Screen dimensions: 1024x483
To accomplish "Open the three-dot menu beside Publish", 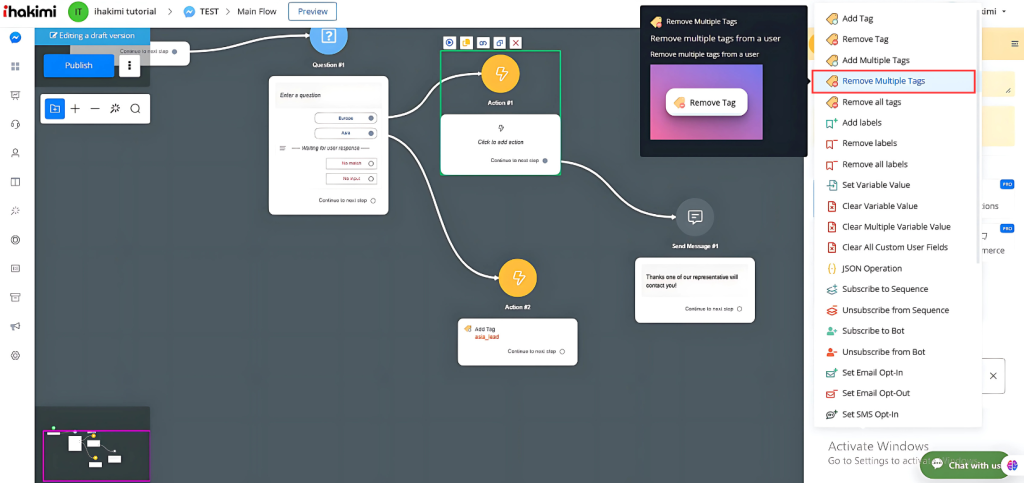I will pyautogui.click(x=129, y=66).
